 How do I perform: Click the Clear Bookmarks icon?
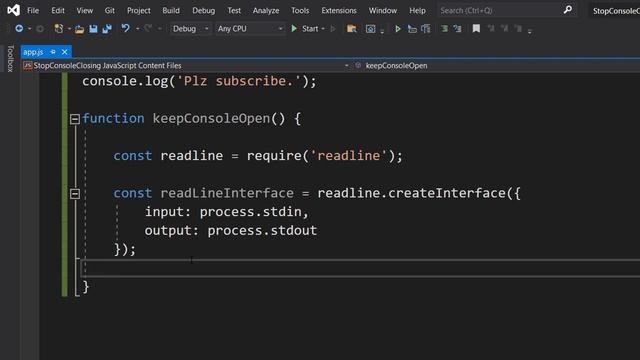(x=518, y=28)
